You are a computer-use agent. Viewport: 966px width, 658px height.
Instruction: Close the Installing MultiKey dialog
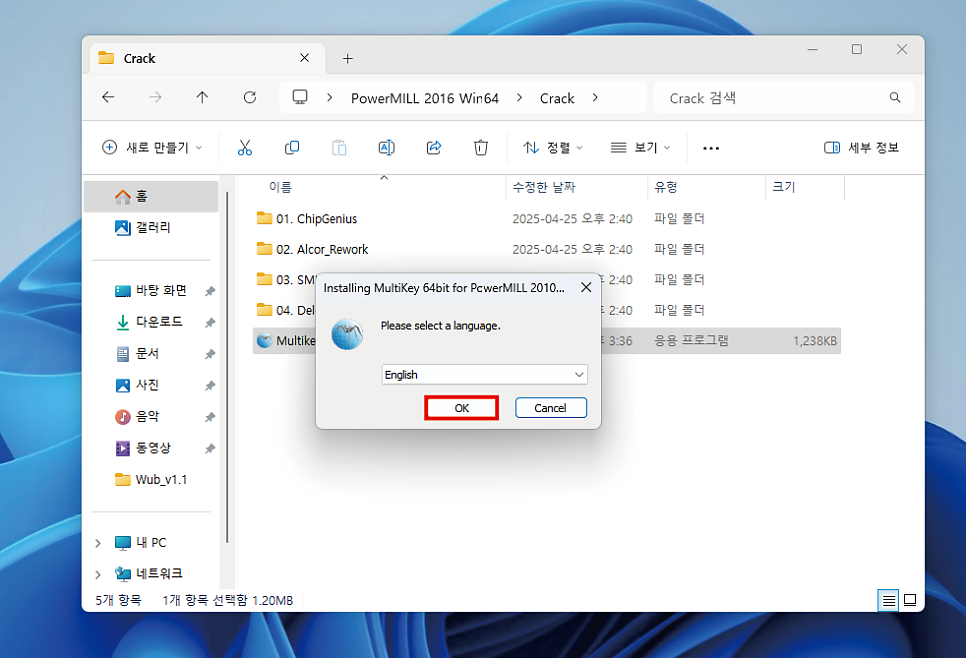(586, 288)
